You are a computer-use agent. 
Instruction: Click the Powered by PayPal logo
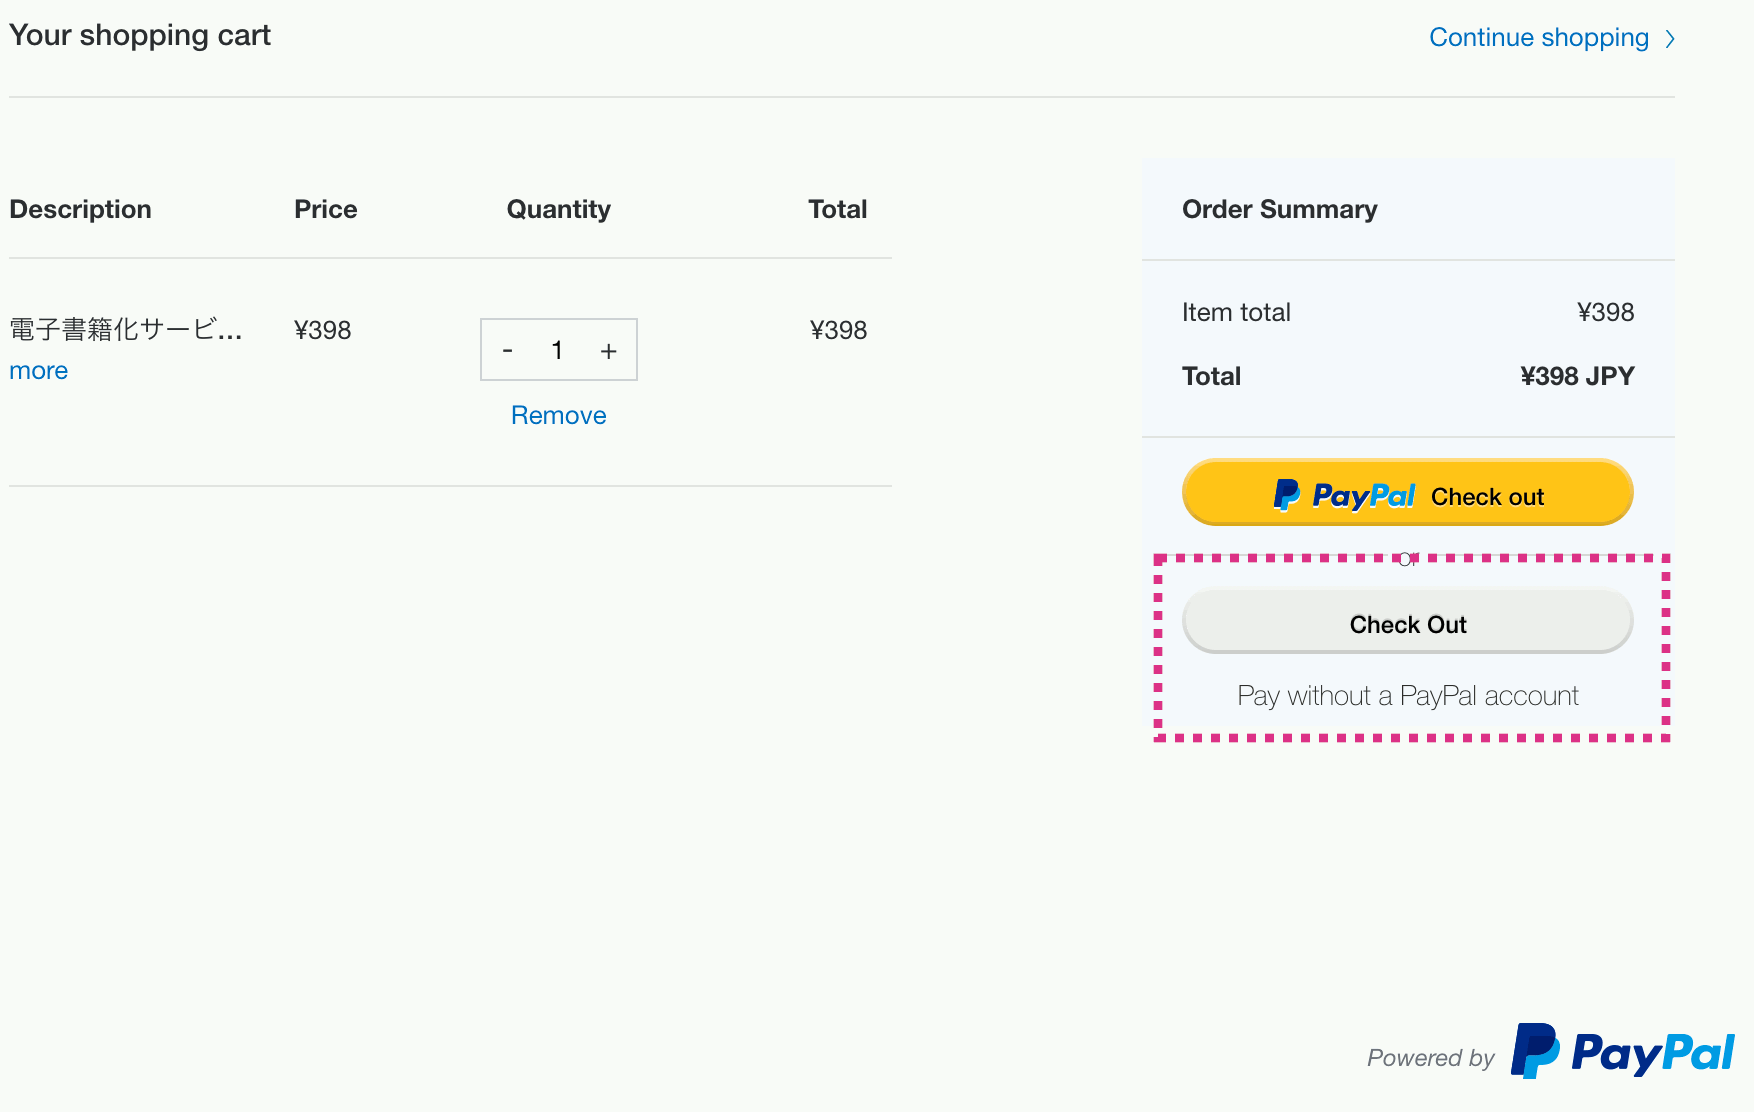coord(1622,1052)
